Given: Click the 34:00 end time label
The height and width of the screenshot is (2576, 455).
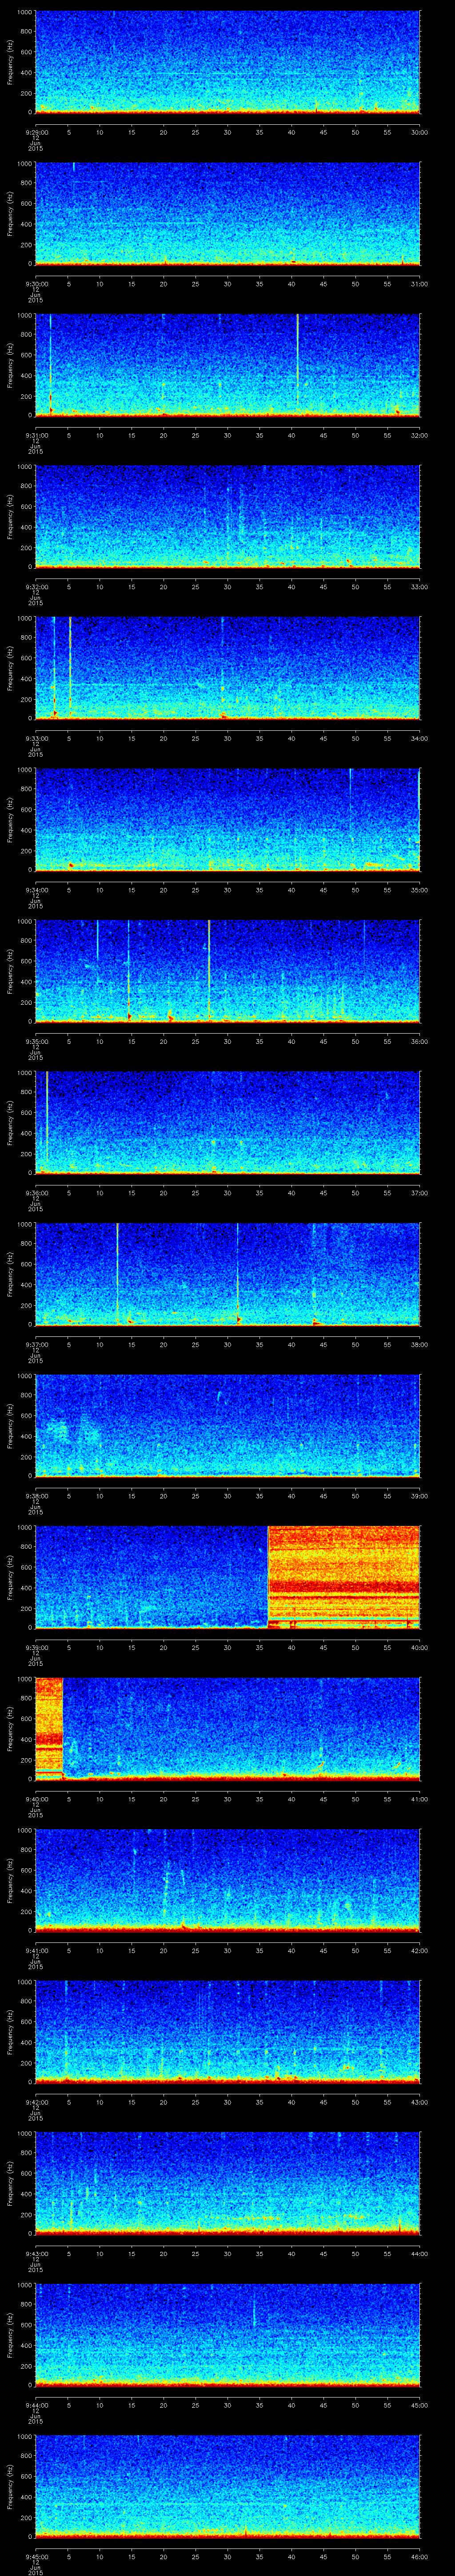Looking at the screenshot, I should click(420, 738).
